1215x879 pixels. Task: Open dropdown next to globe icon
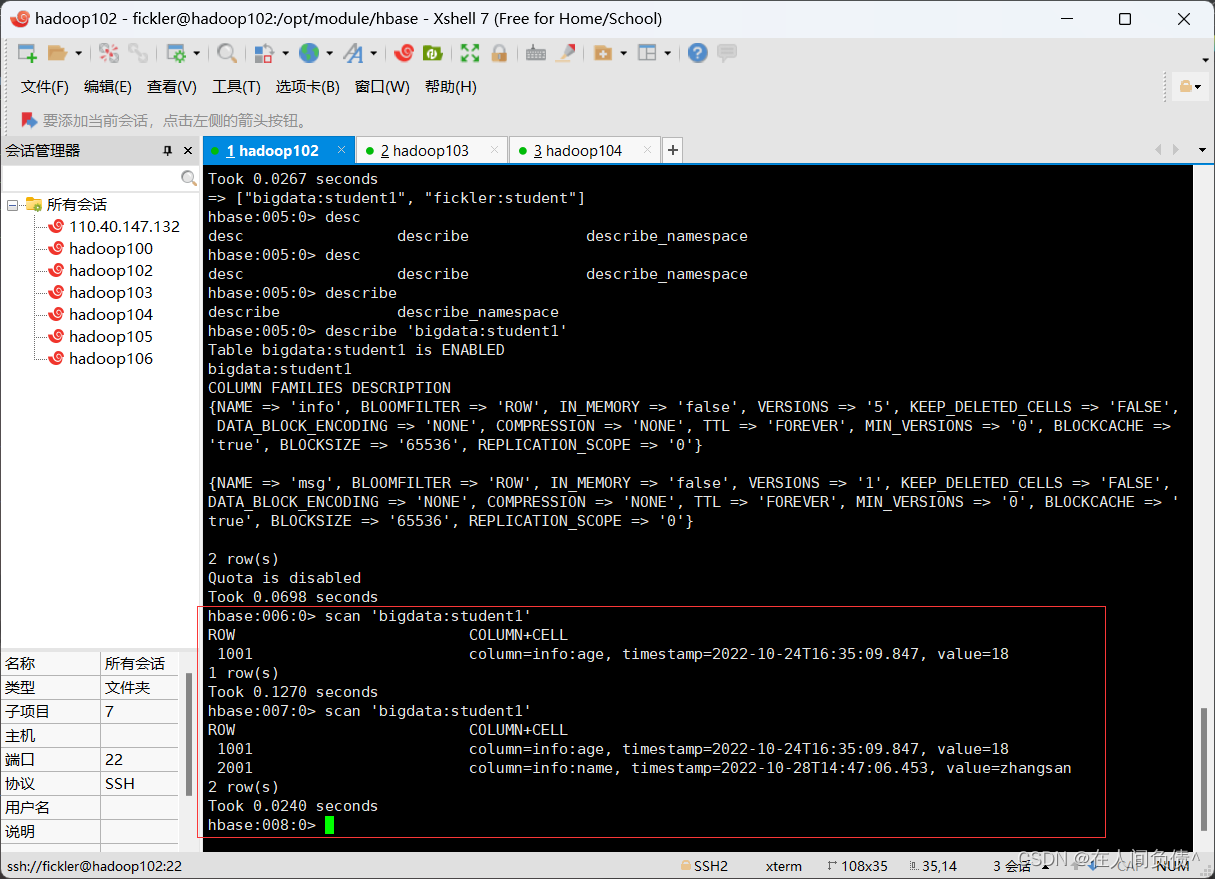[x=330, y=53]
